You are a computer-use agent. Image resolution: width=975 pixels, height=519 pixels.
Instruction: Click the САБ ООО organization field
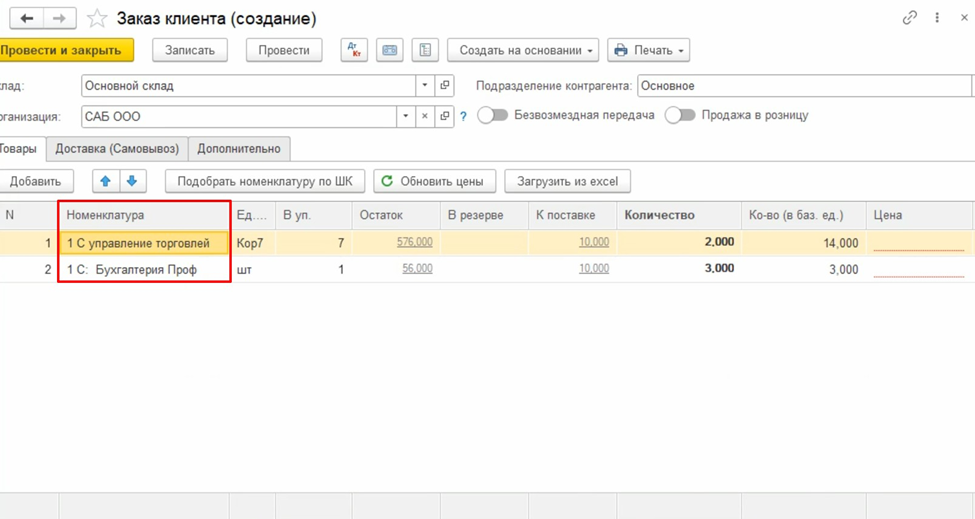tap(239, 116)
